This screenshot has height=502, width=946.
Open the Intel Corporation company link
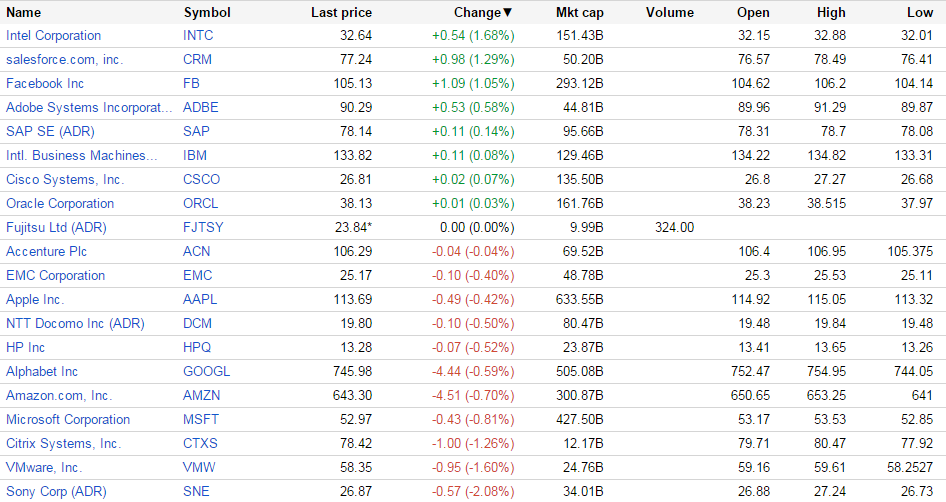tap(53, 35)
